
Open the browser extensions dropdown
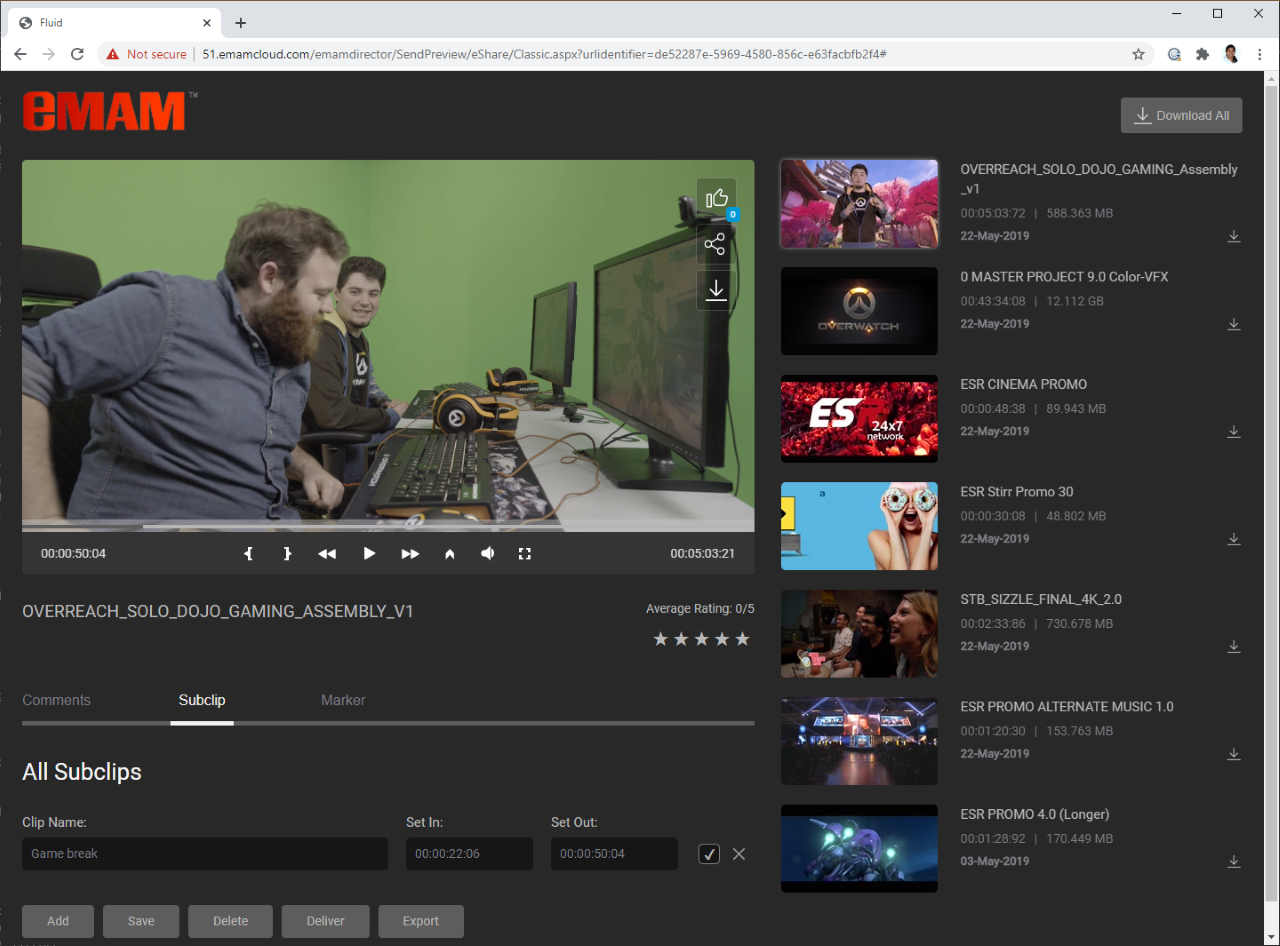(x=1202, y=53)
